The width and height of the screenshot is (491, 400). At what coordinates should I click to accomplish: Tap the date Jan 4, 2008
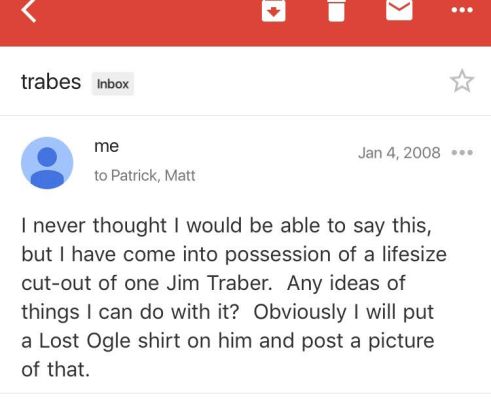pos(399,153)
